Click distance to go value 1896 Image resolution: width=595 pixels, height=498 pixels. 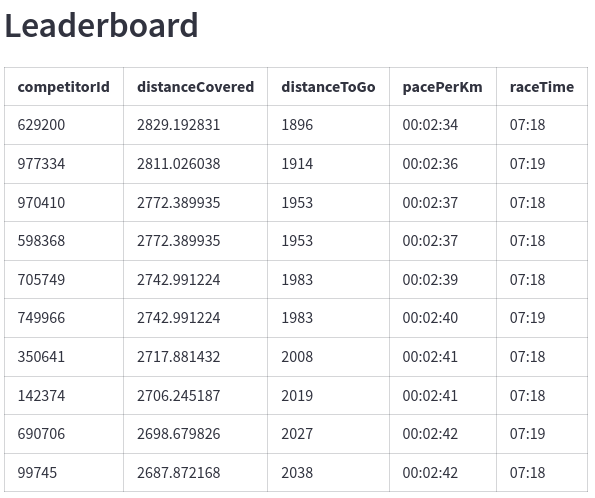[297, 125]
